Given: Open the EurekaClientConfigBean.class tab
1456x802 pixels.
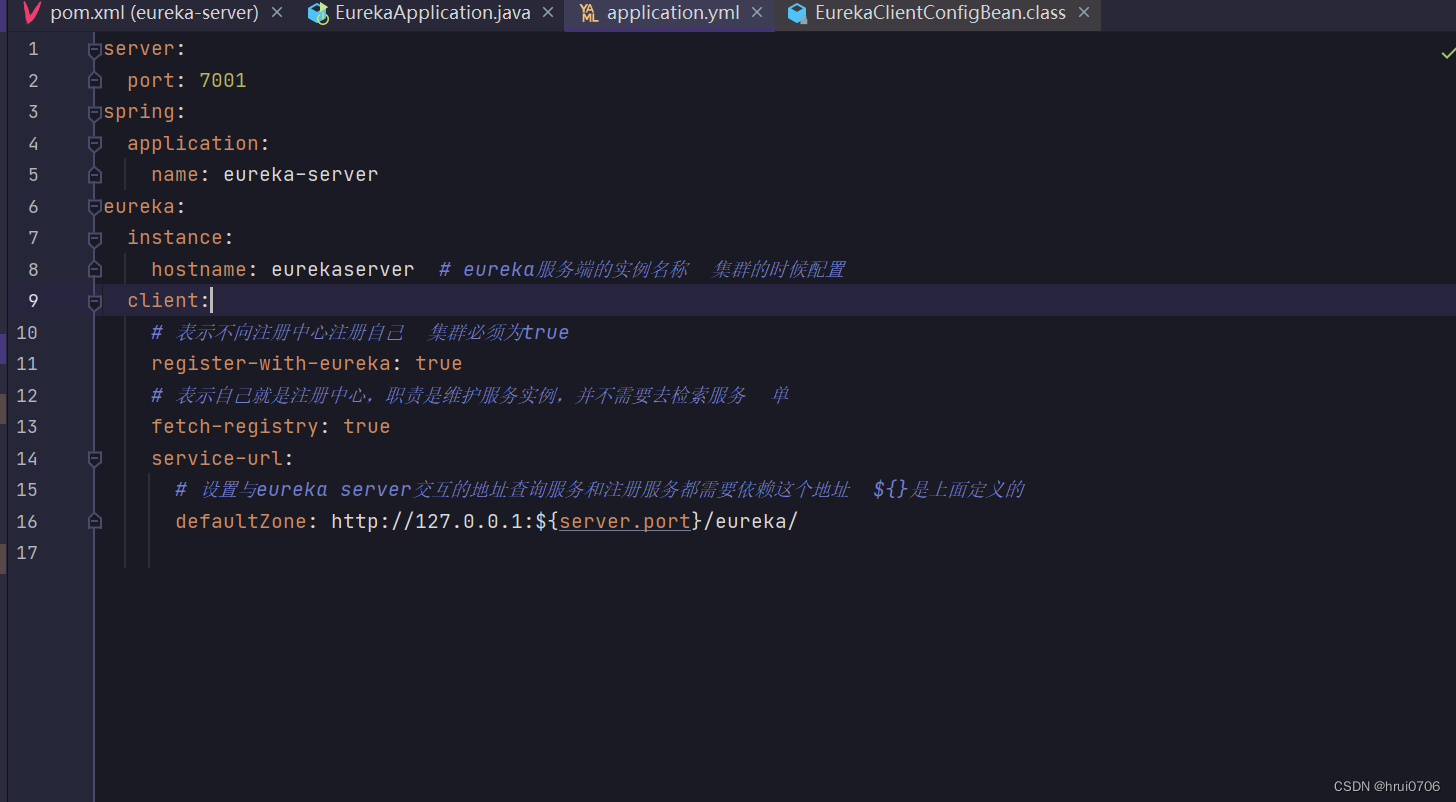Looking at the screenshot, I should pos(940,13).
